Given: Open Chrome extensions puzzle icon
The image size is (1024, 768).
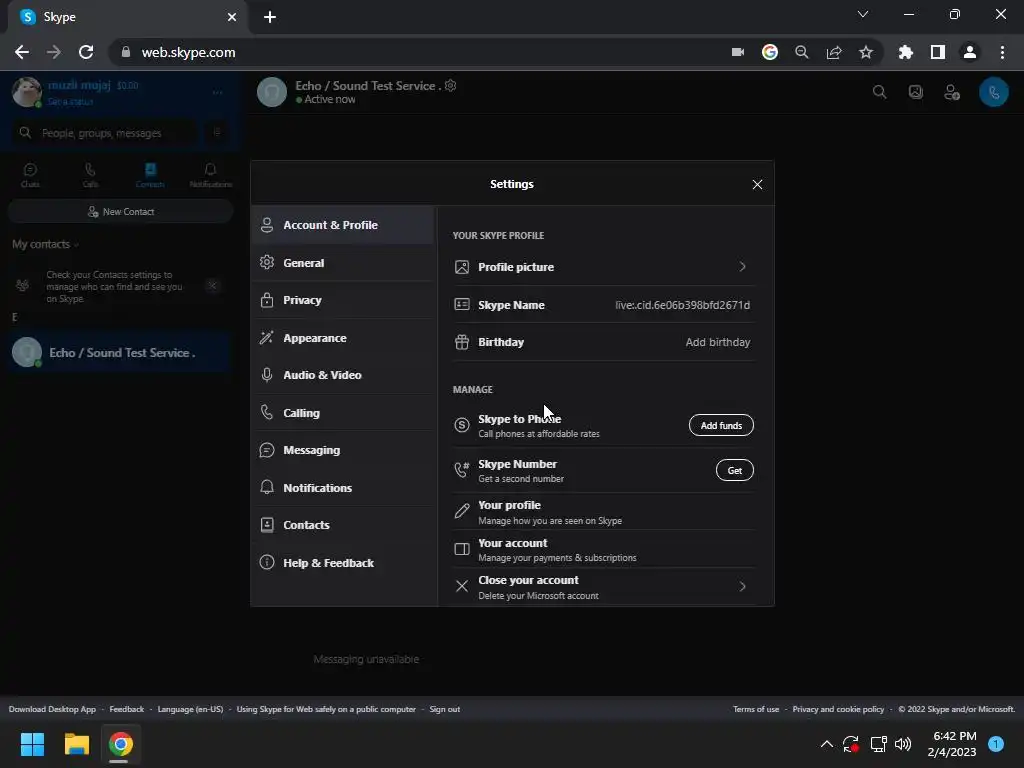Looking at the screenshot, I should pos(905,52).
